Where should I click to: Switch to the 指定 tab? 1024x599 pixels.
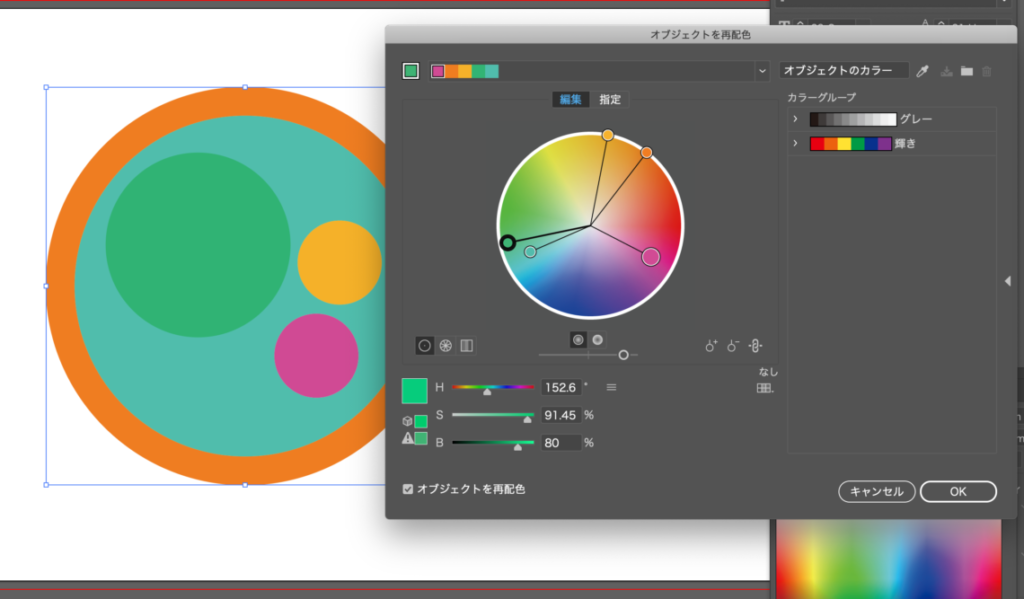coord(610,99)
